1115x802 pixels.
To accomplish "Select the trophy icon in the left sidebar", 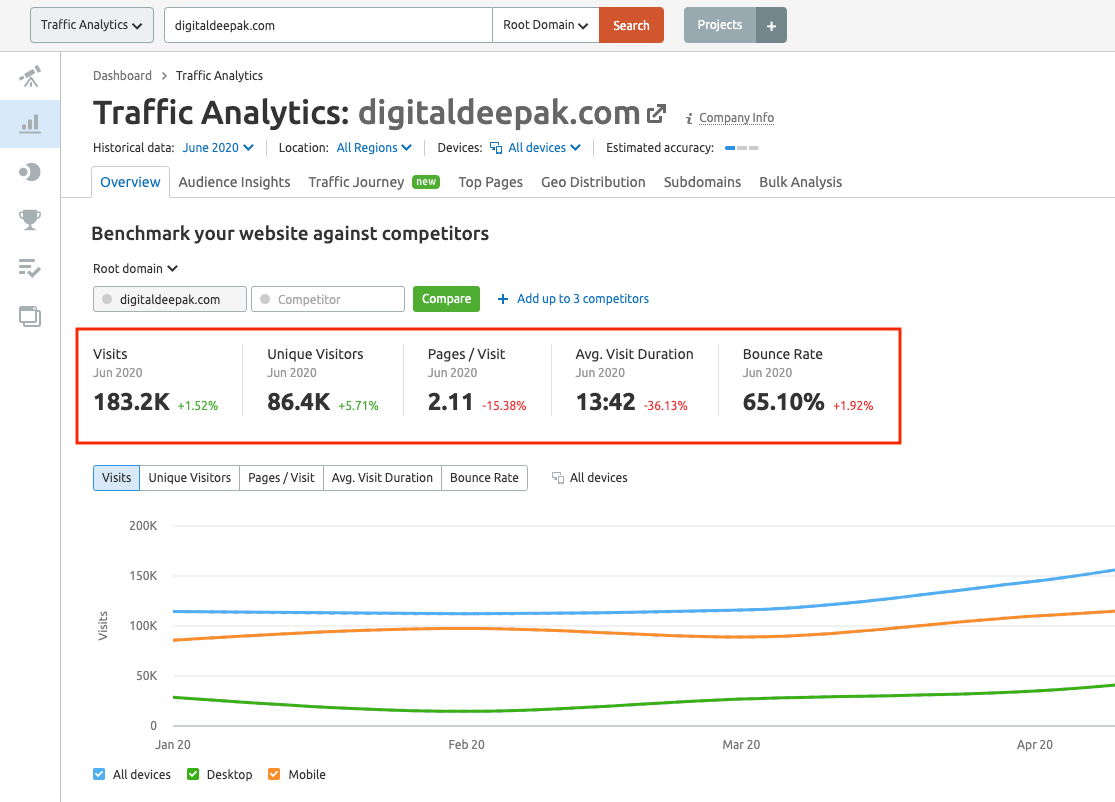I will (x=29, y=220).
